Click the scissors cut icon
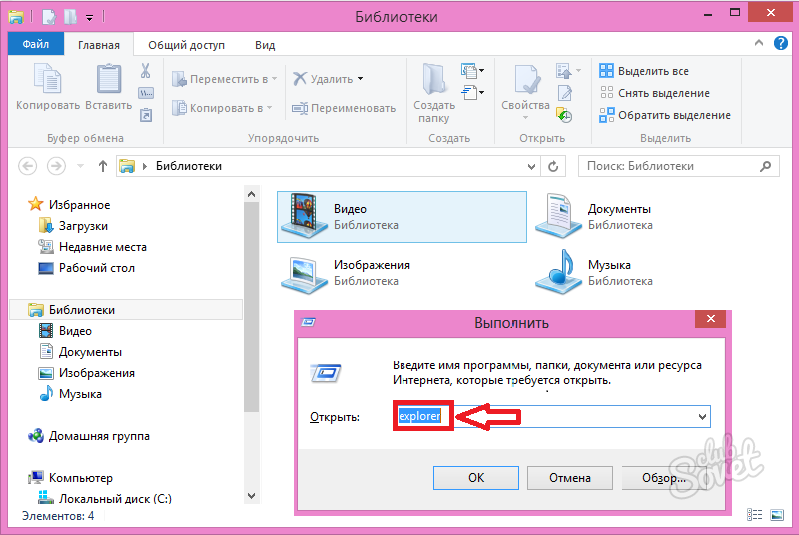 click(x=146, y=71)
